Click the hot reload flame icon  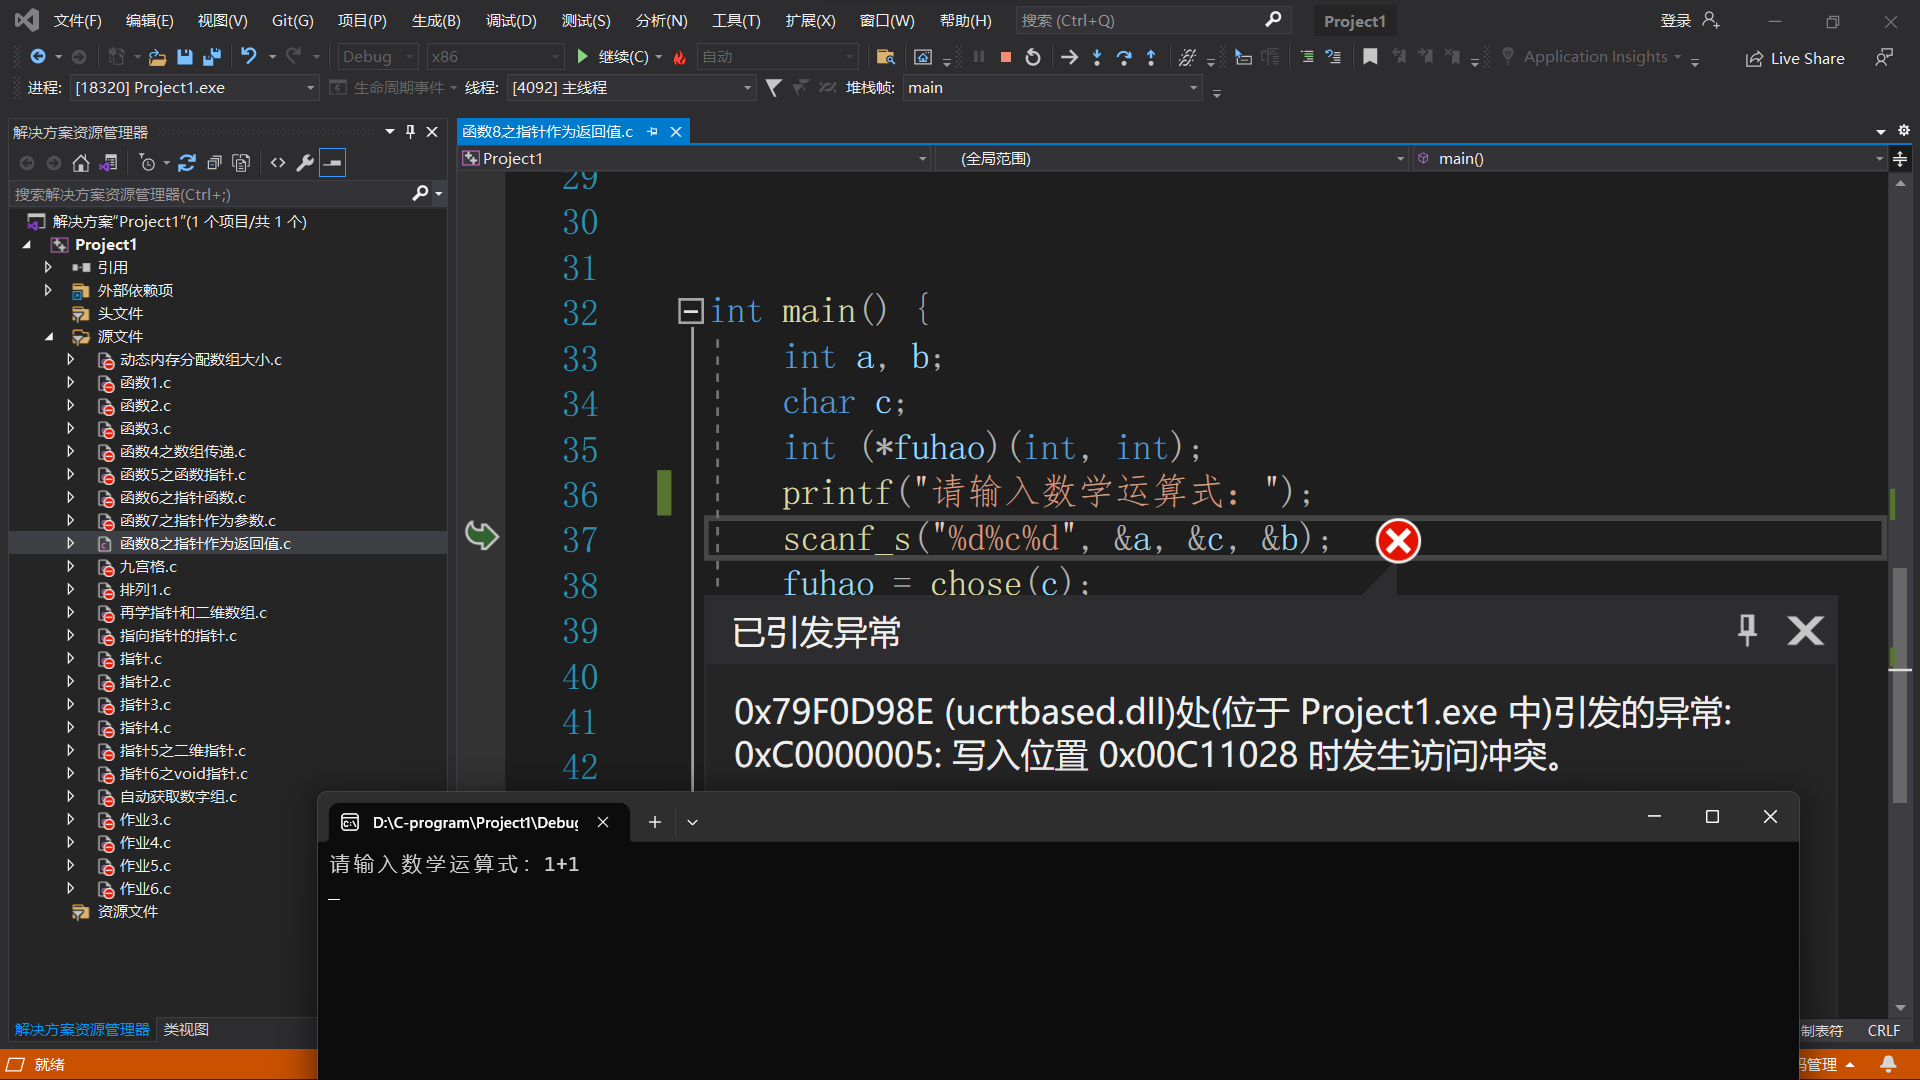(680, 57)
